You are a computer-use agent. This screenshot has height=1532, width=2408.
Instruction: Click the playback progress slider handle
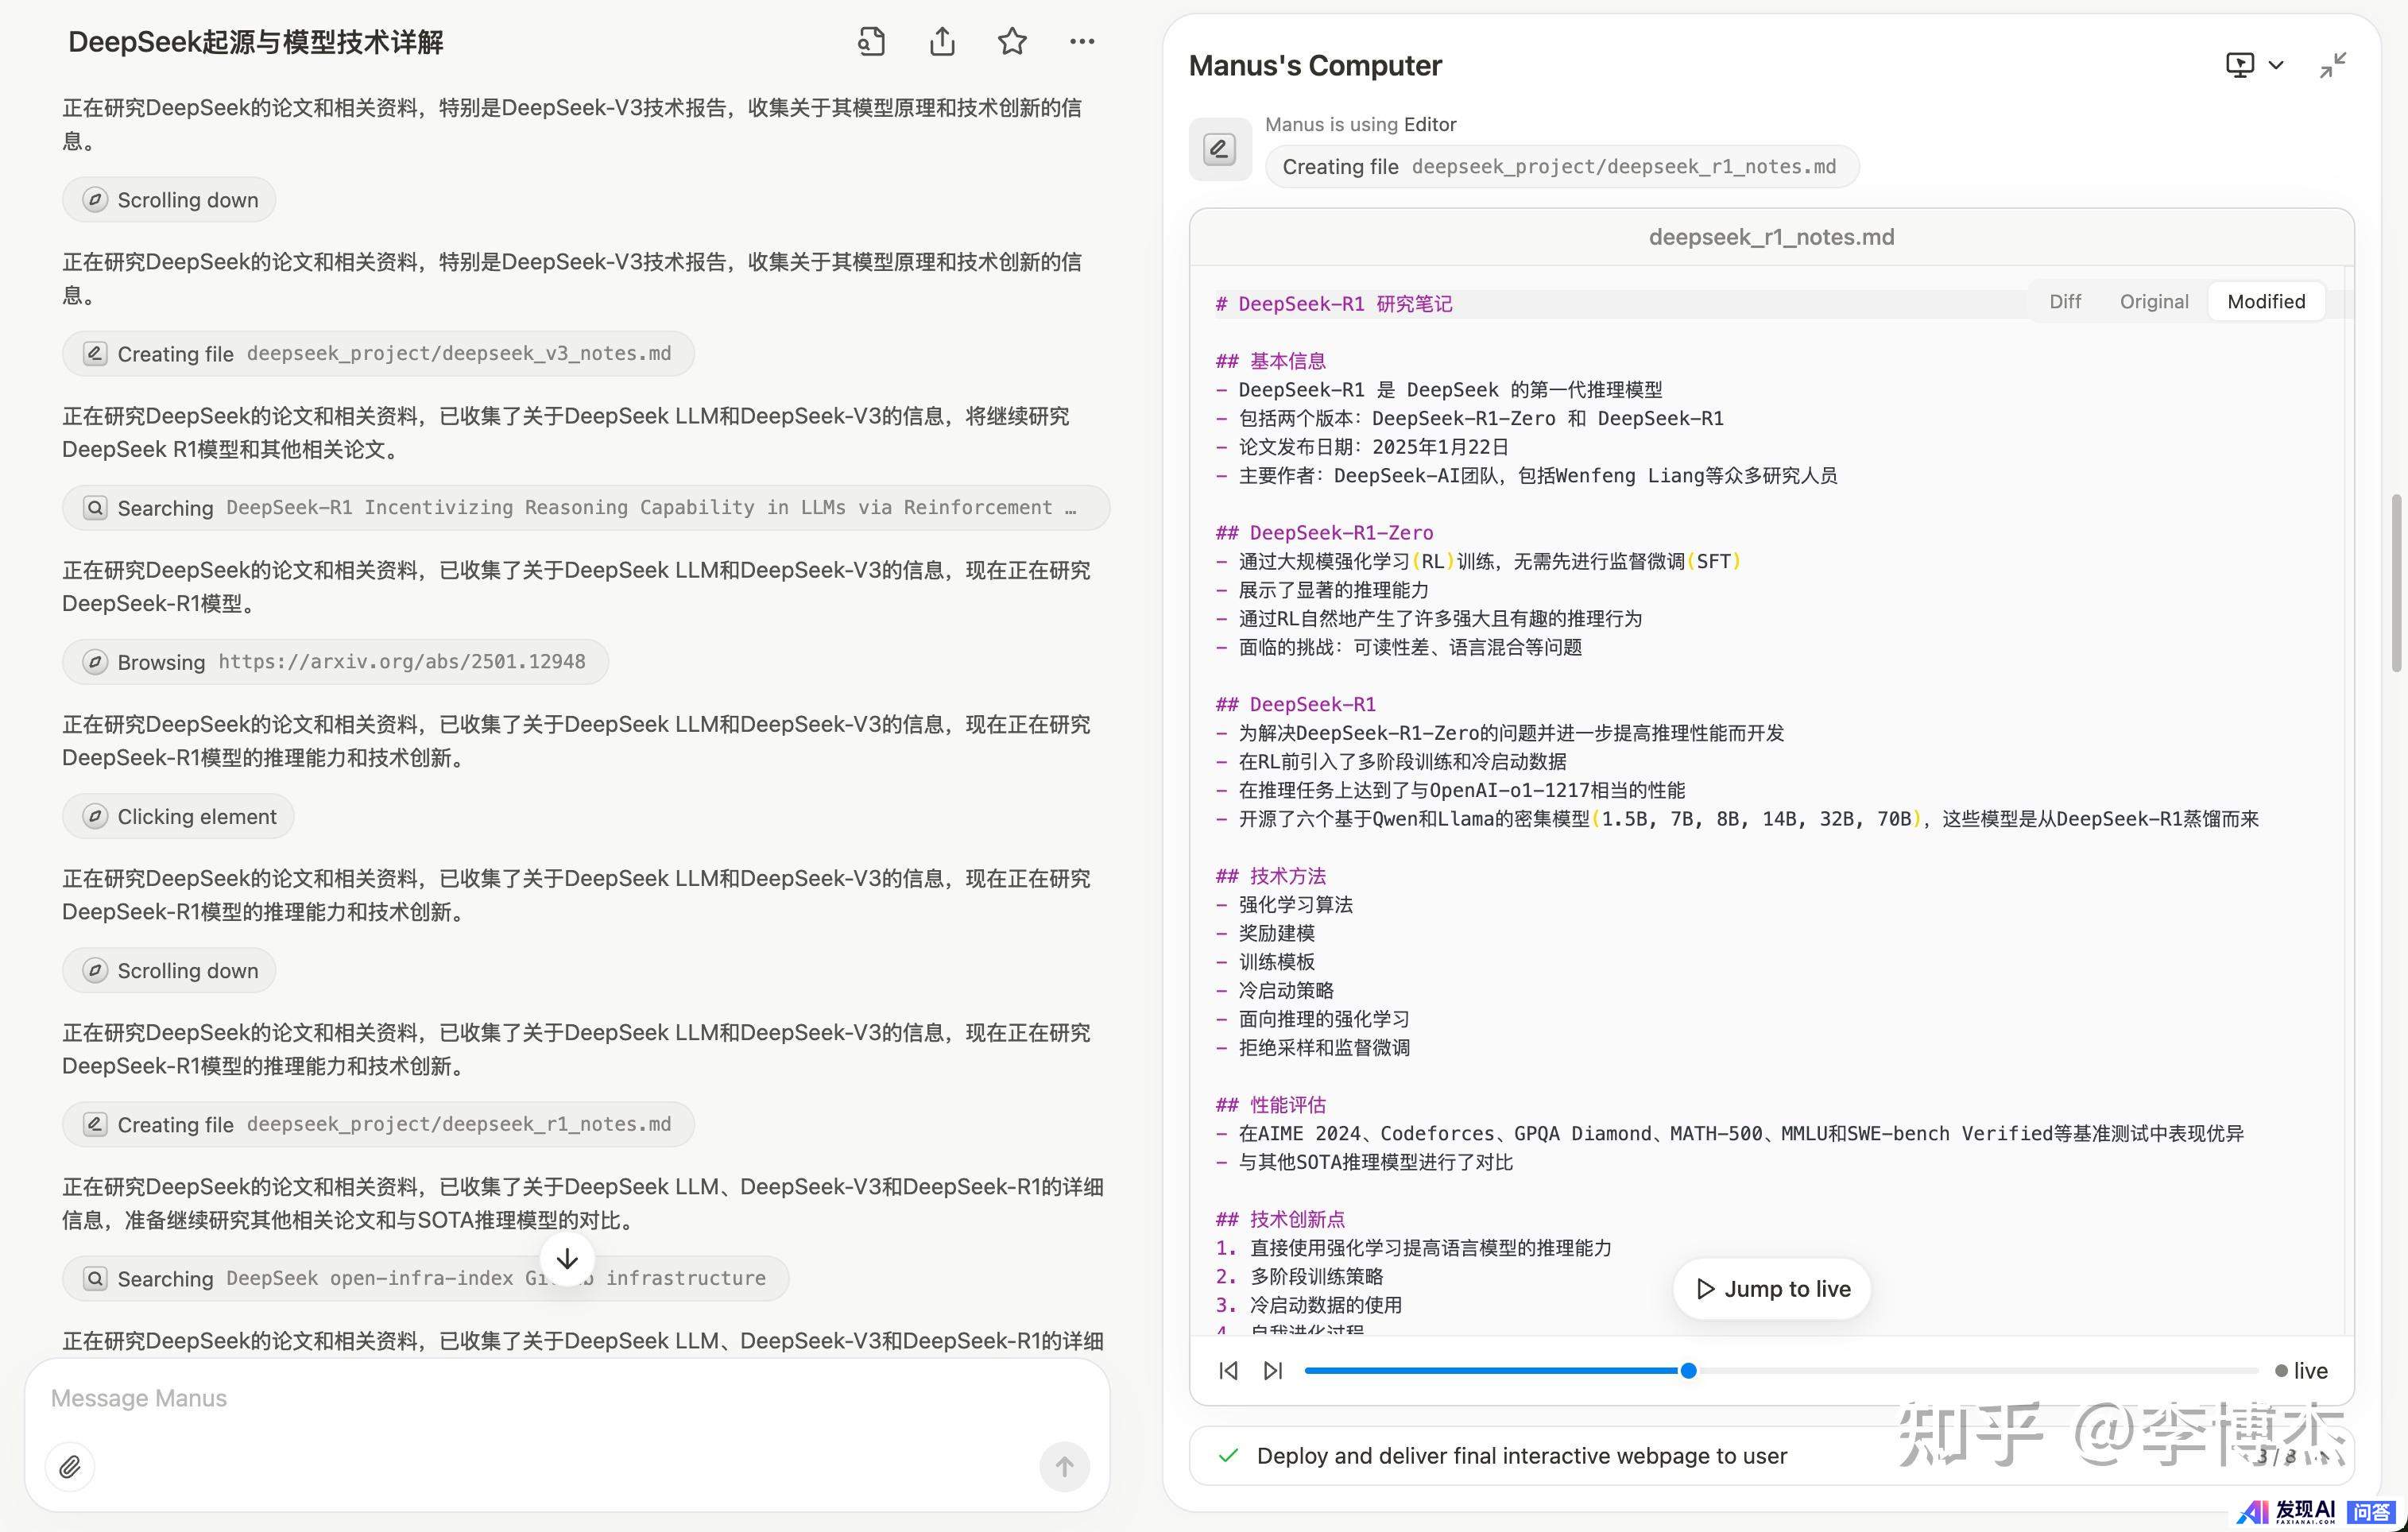[x=1688, y=1371]
